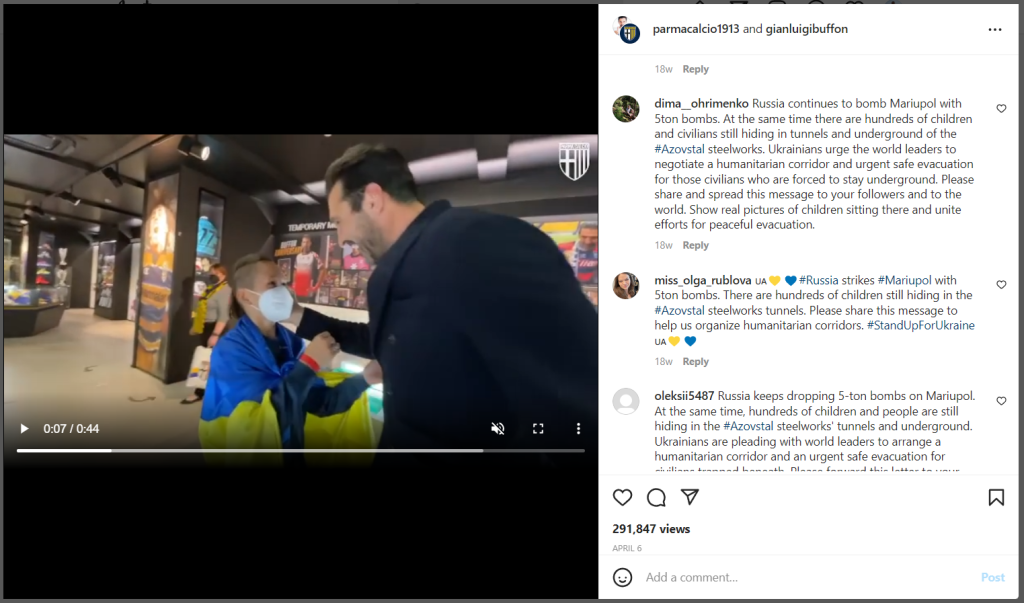Screen dimensions: 1024x603
Task: Open the emoji picker in the comment box
Action: click(622, 577)
